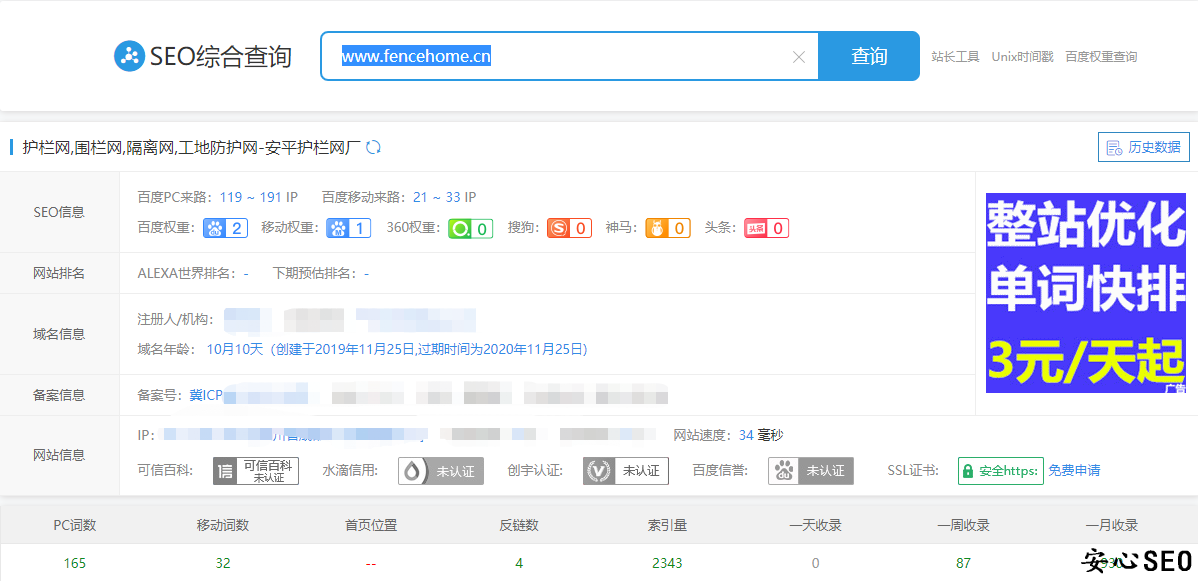
Task: Click the 搜狗 orange-red badge
Action: coord(570,228)
